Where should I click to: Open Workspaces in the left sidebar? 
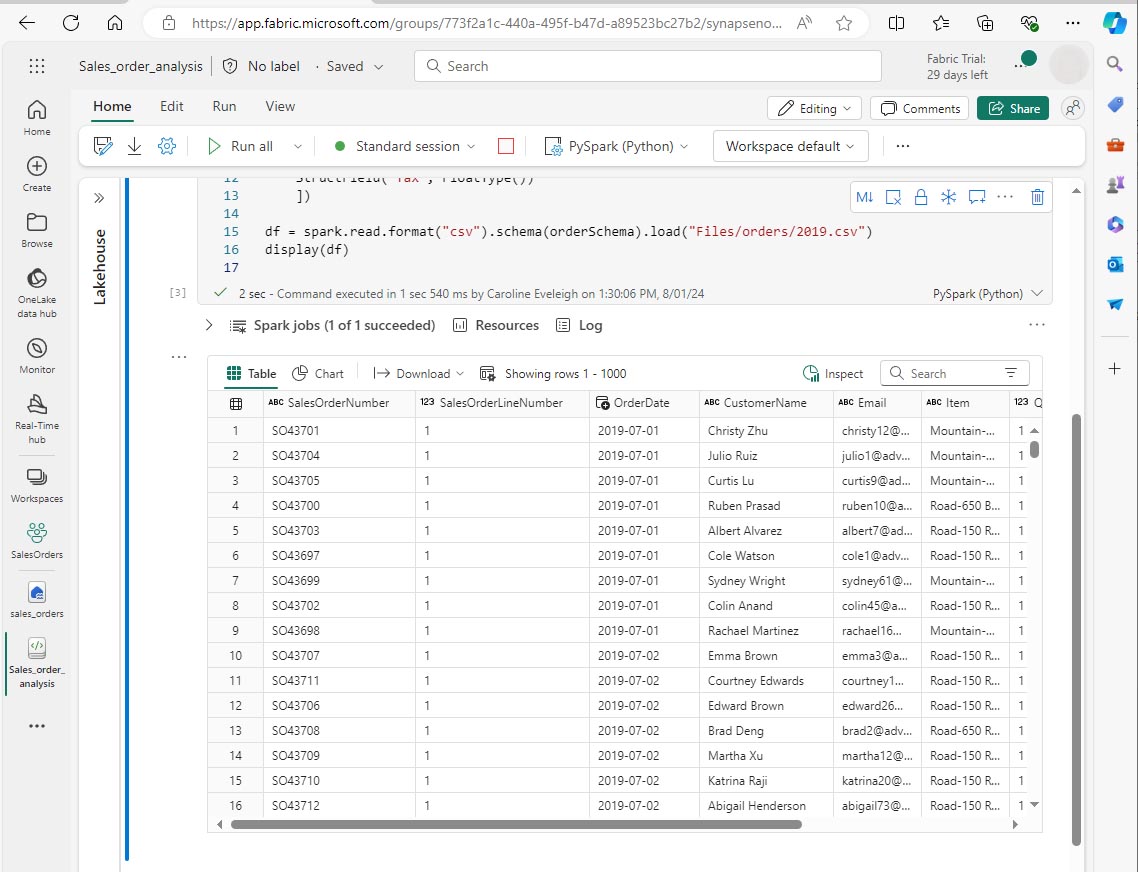point(37,485)
